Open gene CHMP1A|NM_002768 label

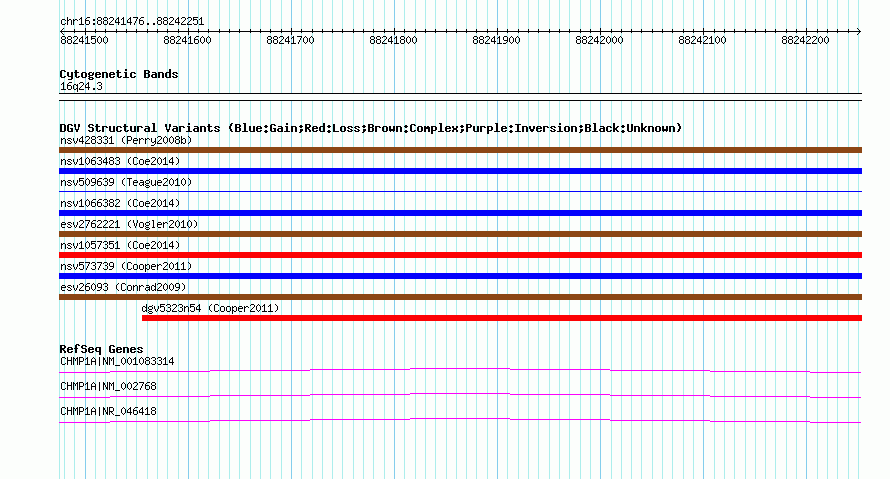pos(108,386)
